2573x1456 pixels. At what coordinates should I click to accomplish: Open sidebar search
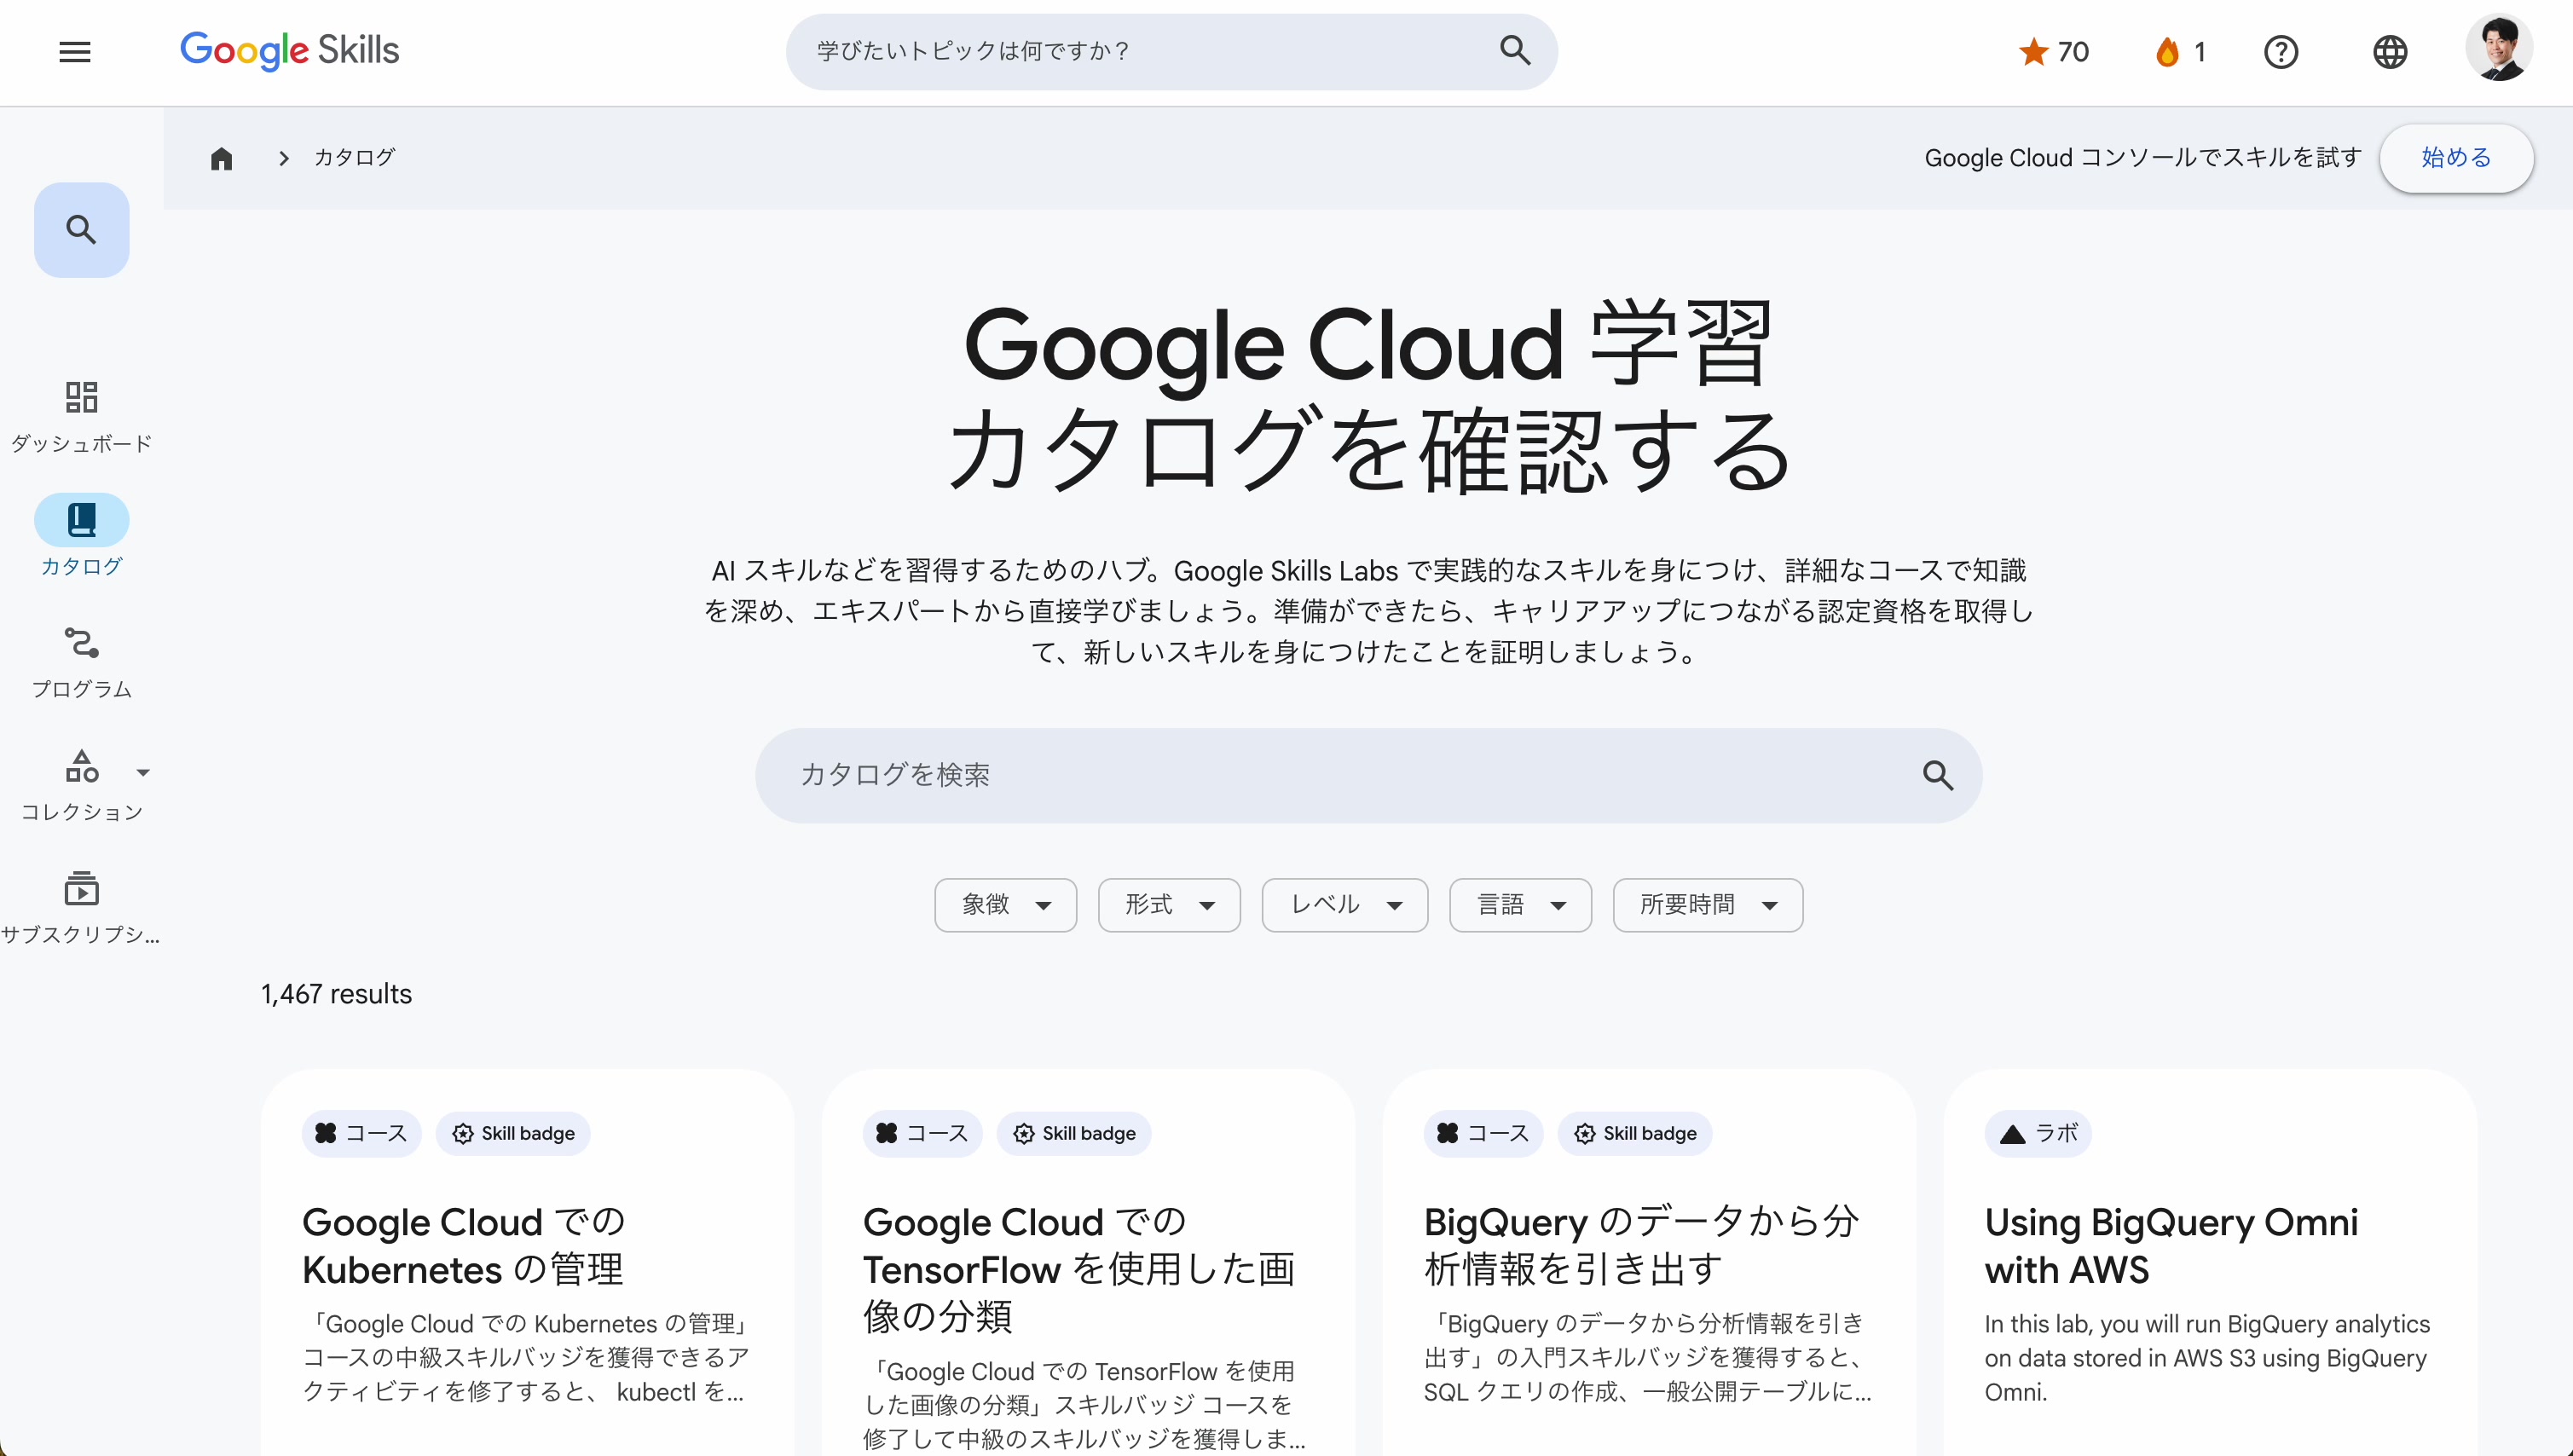coord(81,229)
